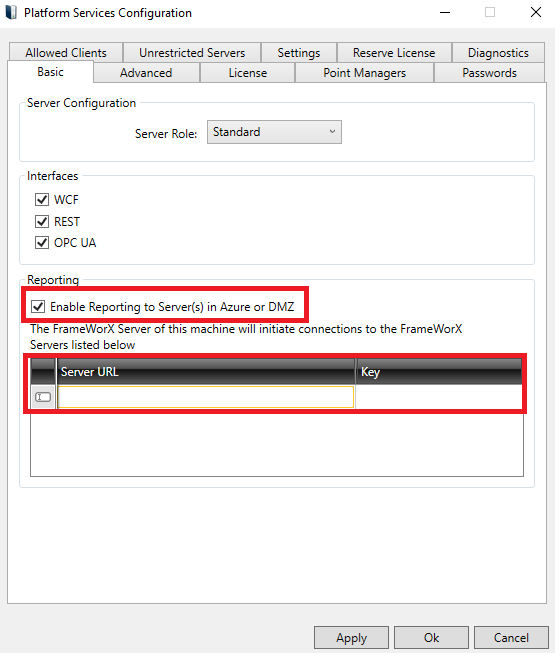This screenshot has width=560, height=664.
Task: Click the row edit indicator icon
Action: 43,397
